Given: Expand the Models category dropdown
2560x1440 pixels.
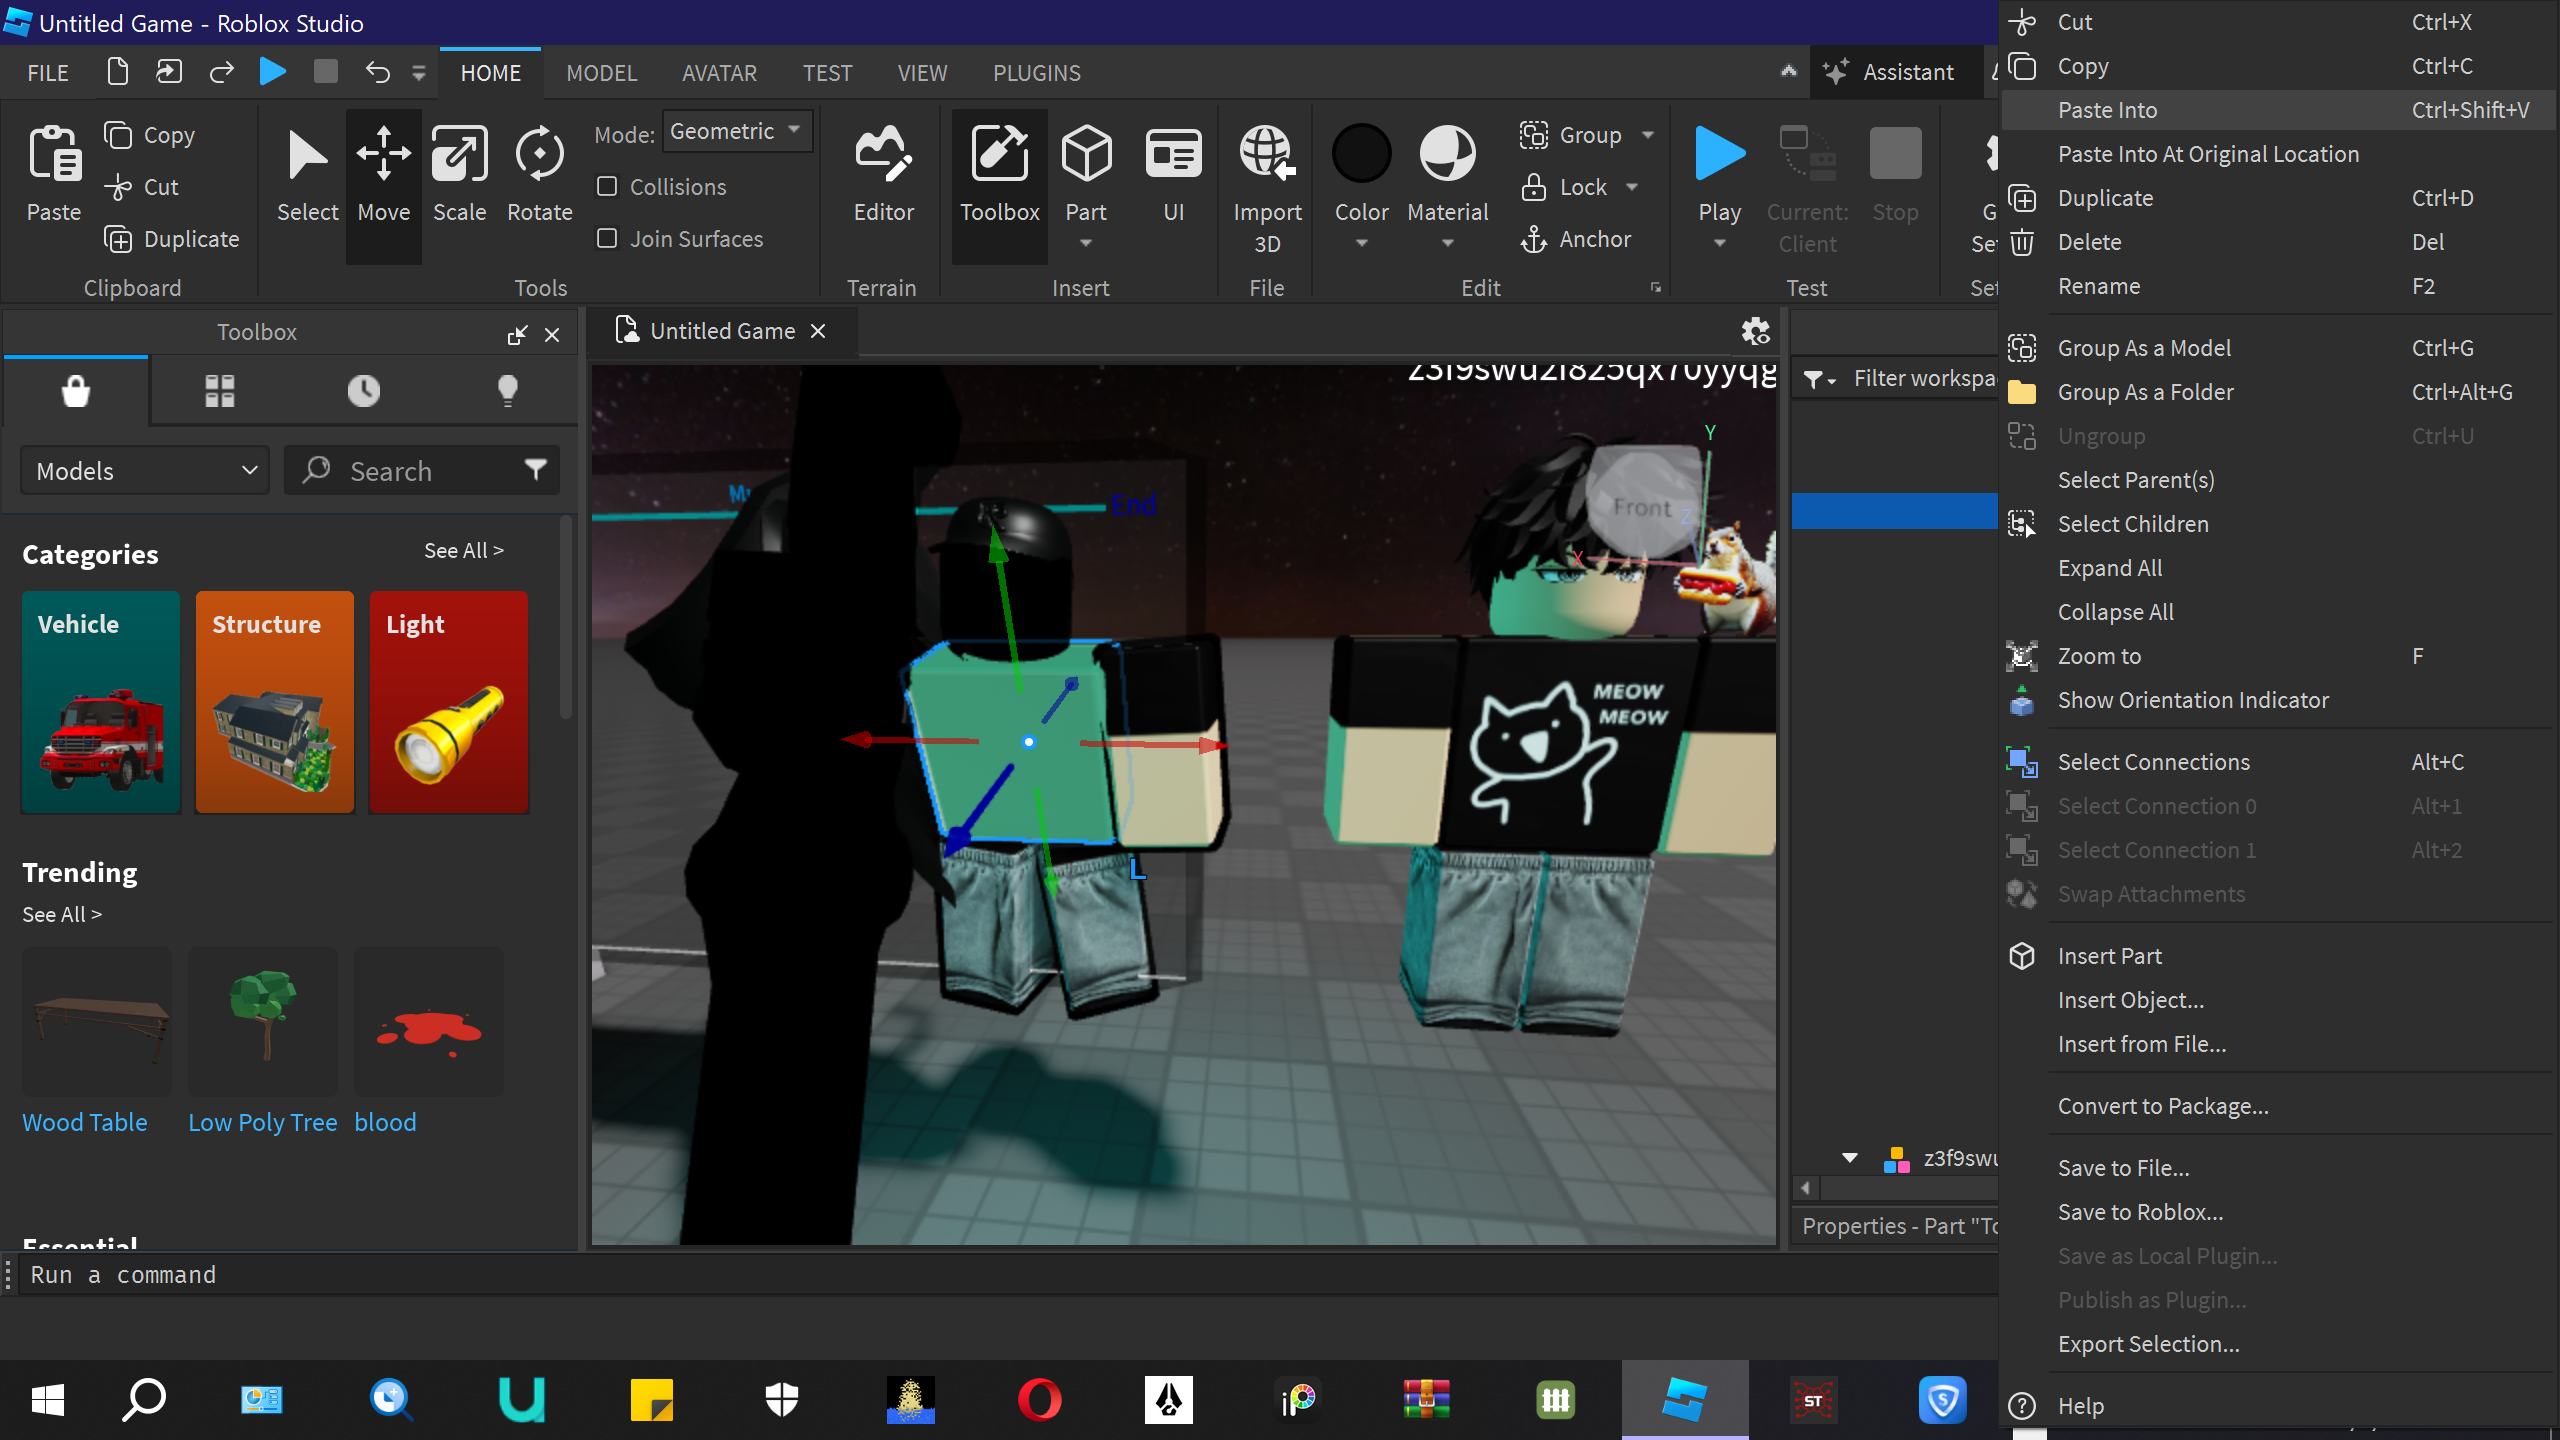Looking at the screenshot, I should (x=145, y=471).
